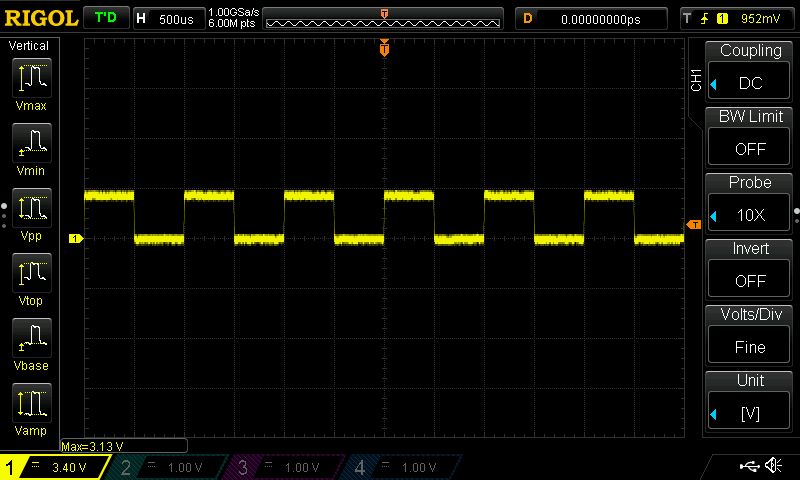Select channel 4 tab
This screenshot has width=800, height=480.
[403, 467]
